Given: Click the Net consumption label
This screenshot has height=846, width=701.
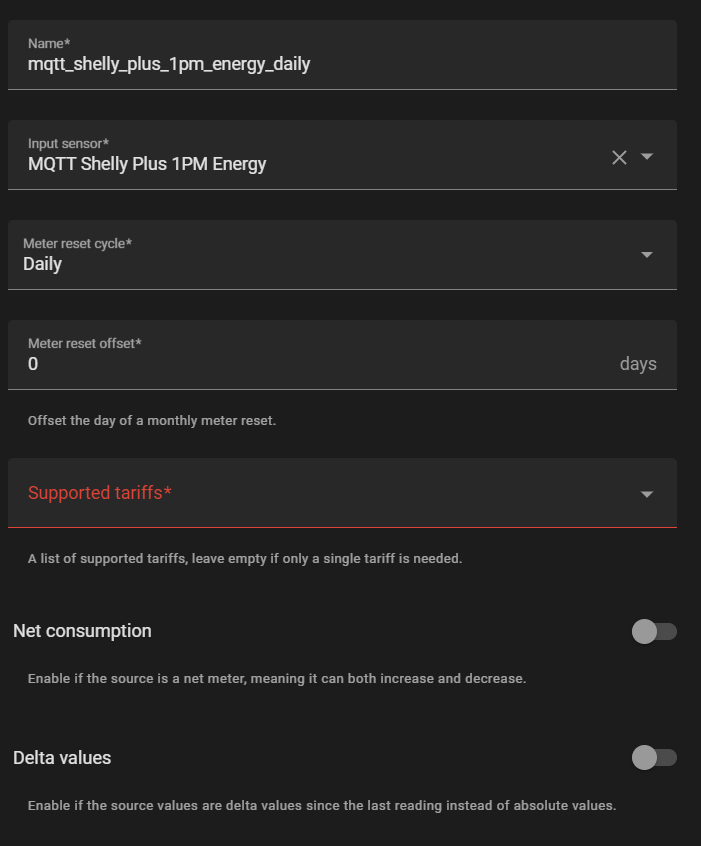Looking at the screenshot, I should click(x=82, y=631).
